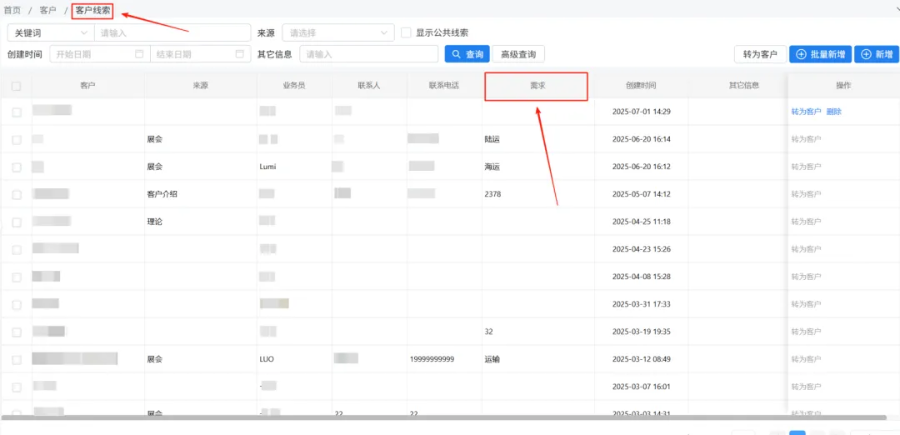Check the row created 2025-03-12 08:49
This screenshot has width=900, height=435.
point(17,359)
